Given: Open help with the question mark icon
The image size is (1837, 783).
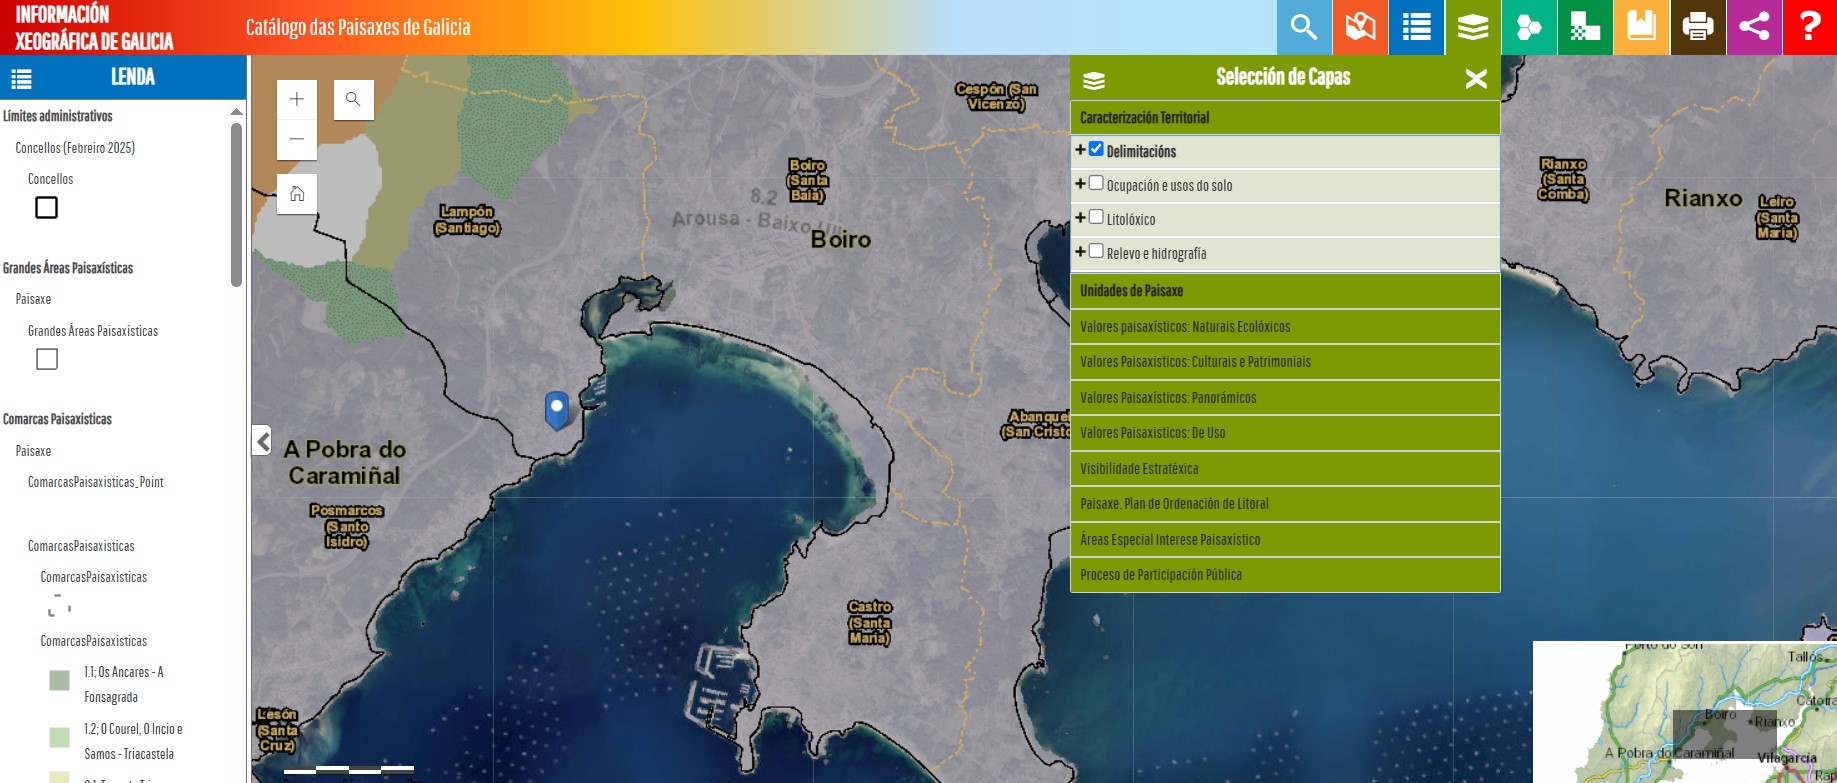Looking at the screenshot, I should point(1809,27).
